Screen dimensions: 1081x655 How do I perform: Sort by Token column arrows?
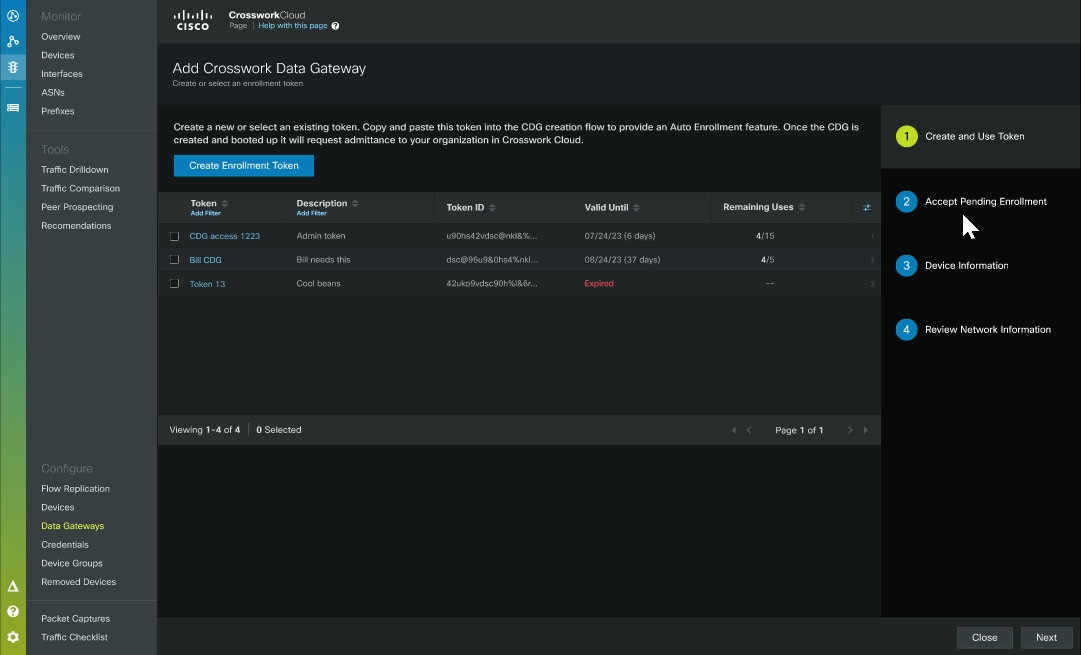coord(225,203)
